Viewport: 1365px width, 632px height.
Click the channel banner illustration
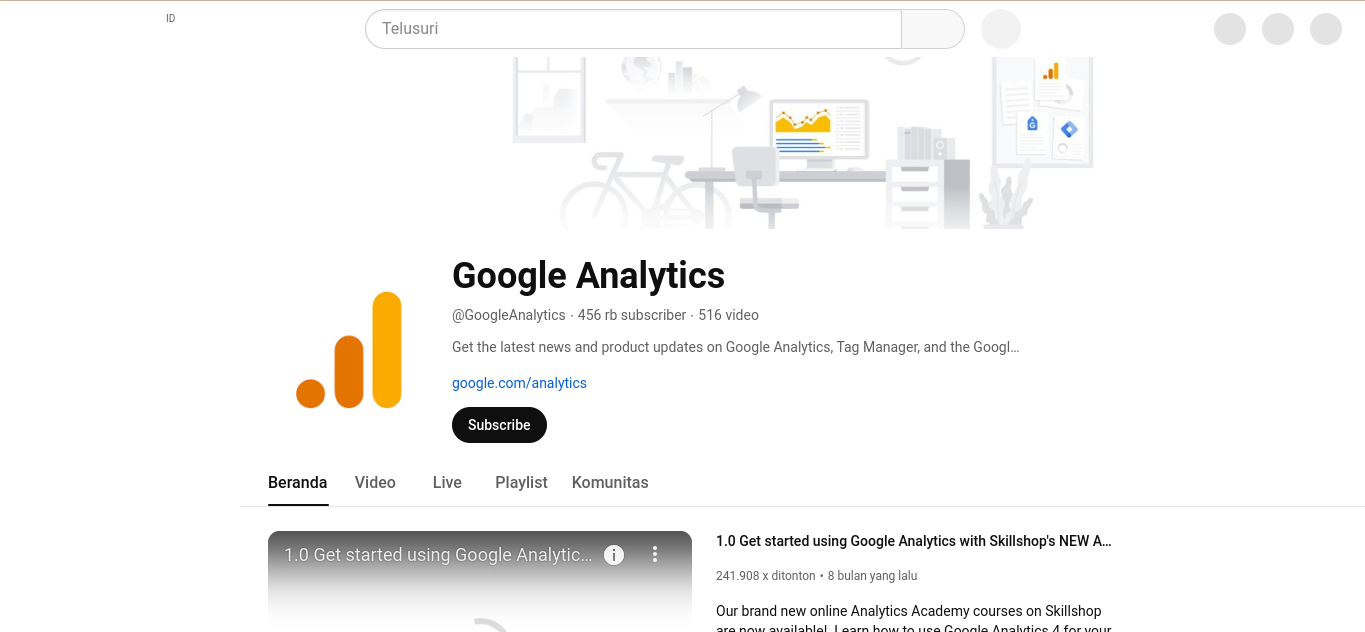click(802, 142)
